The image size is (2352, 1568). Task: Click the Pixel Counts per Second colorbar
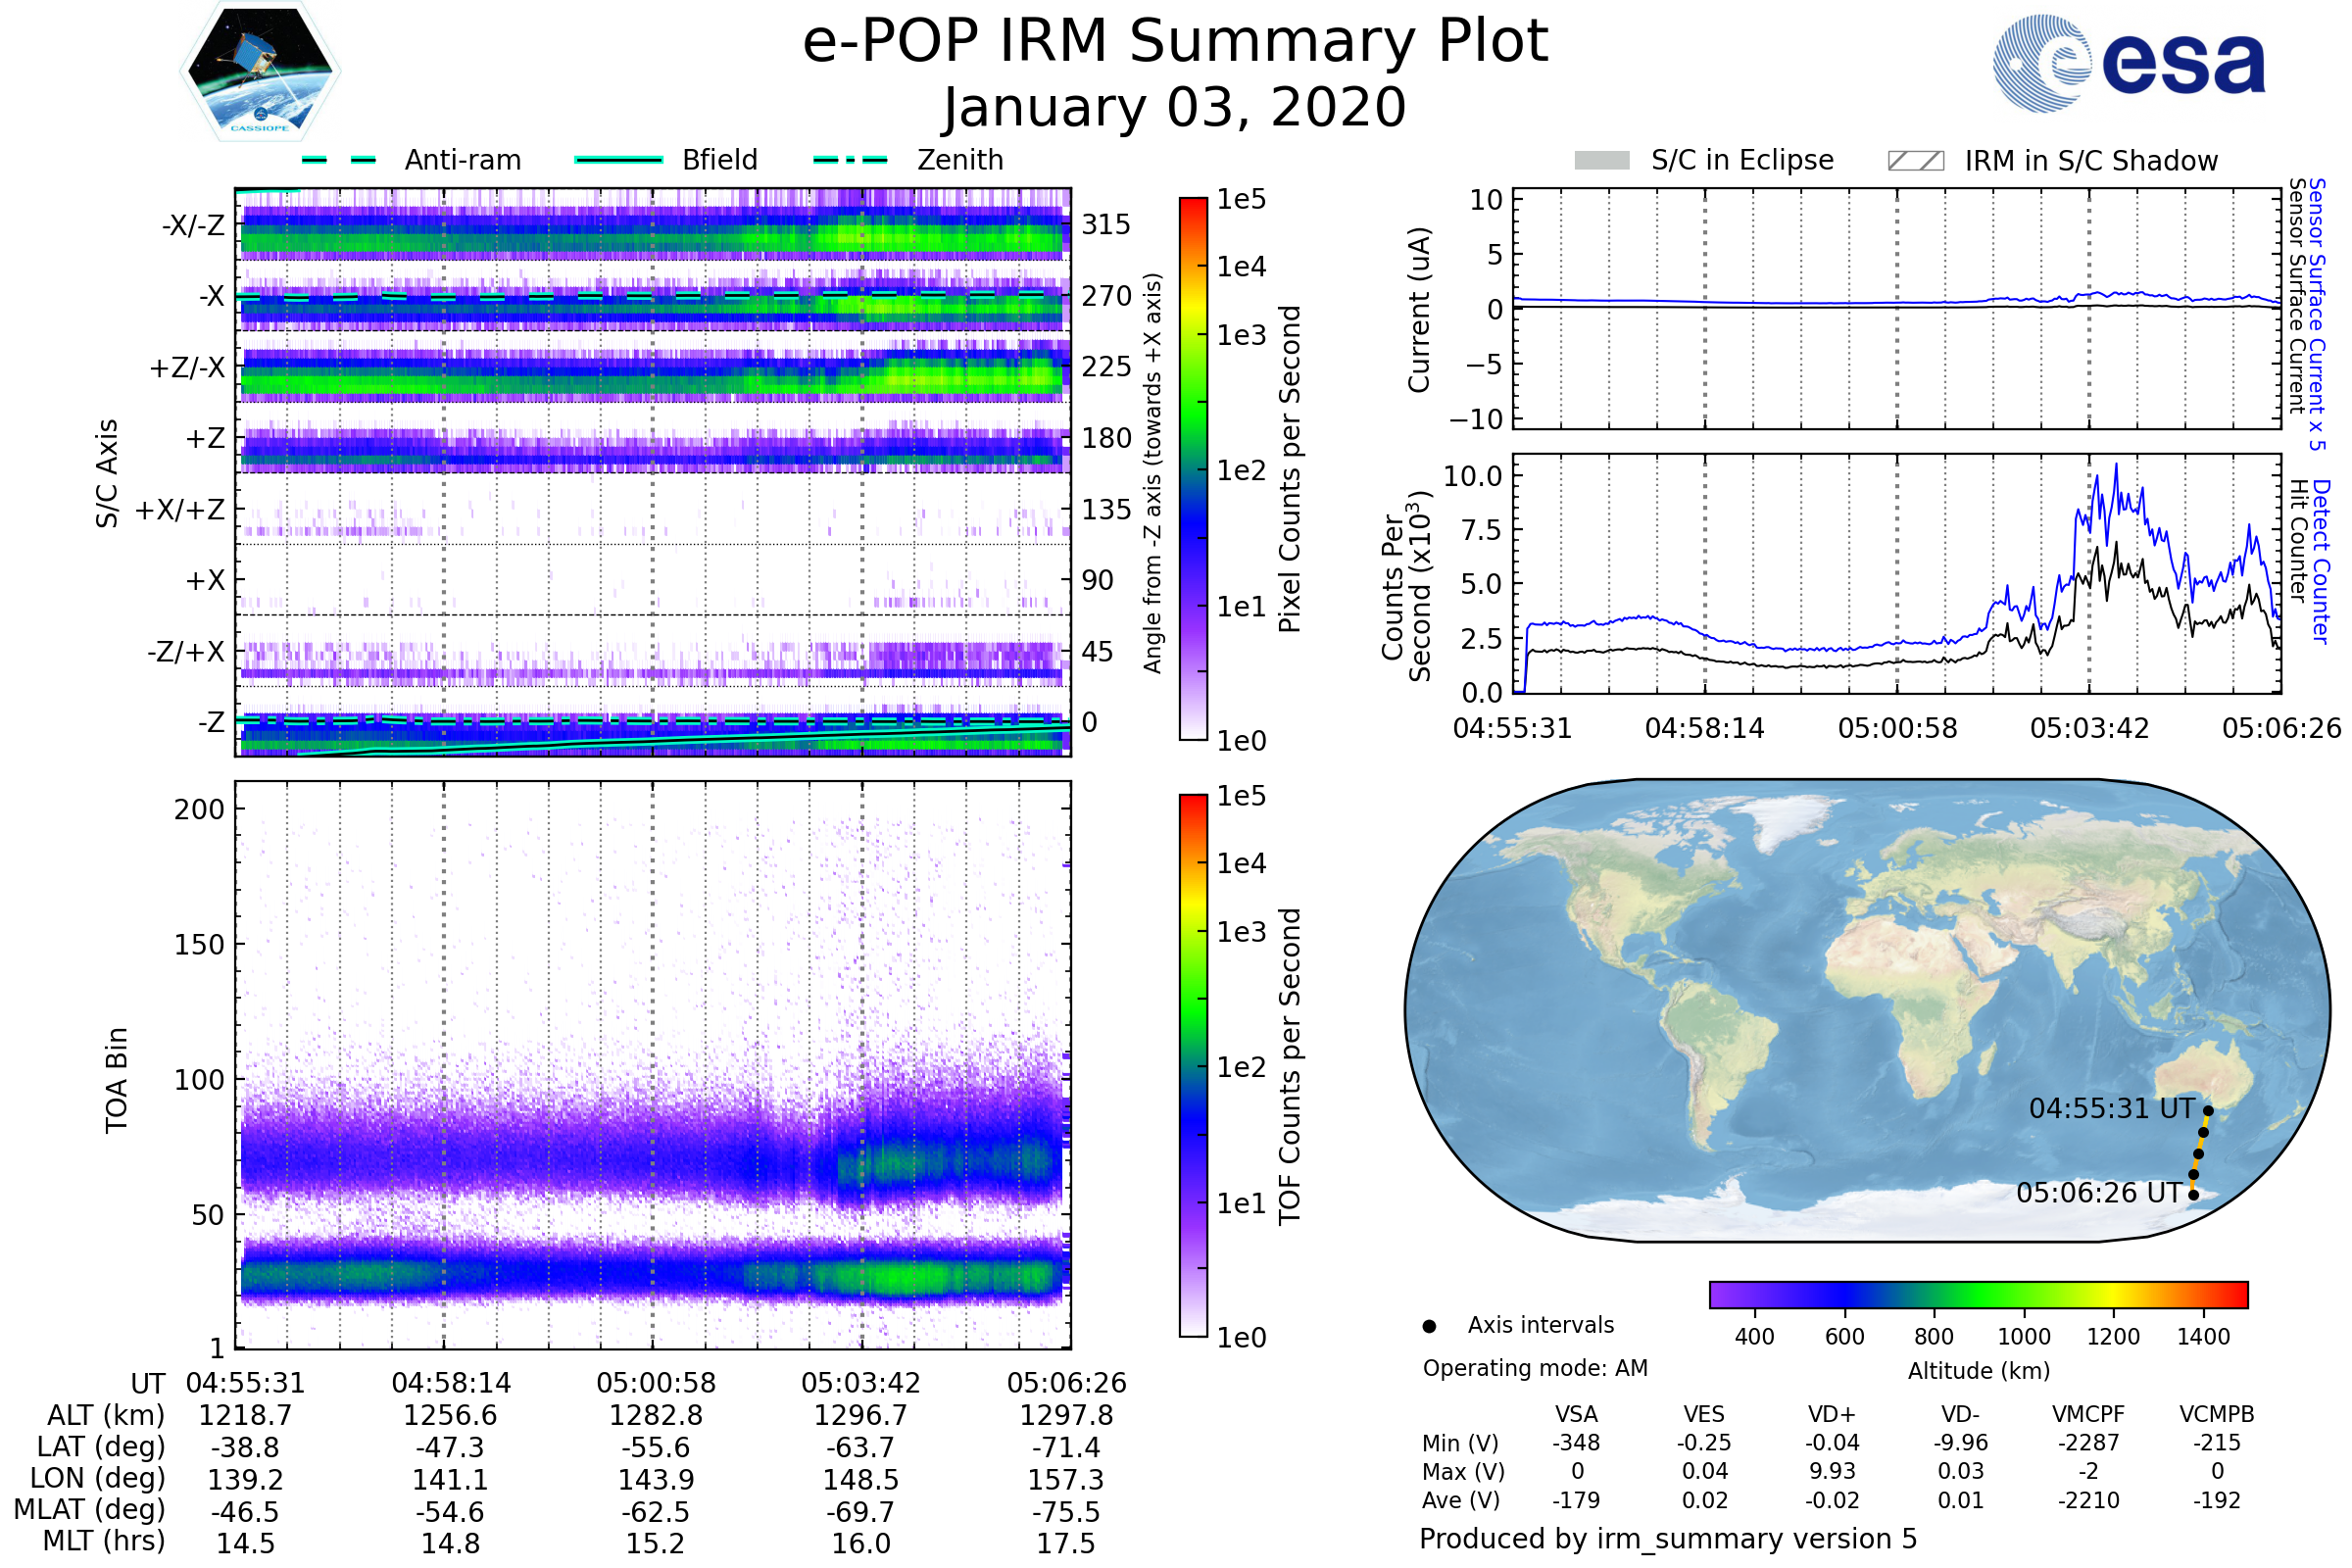[1193, 469]
